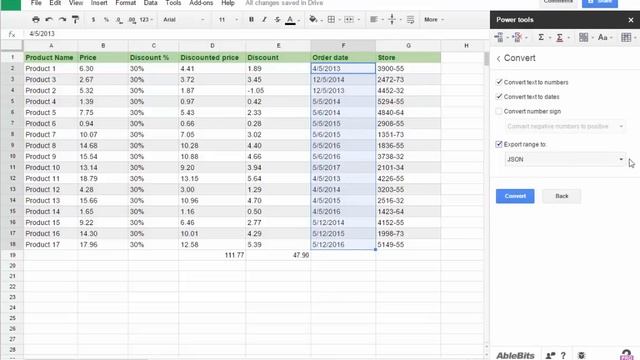Apply italic formatting

(x=264, y=20)
